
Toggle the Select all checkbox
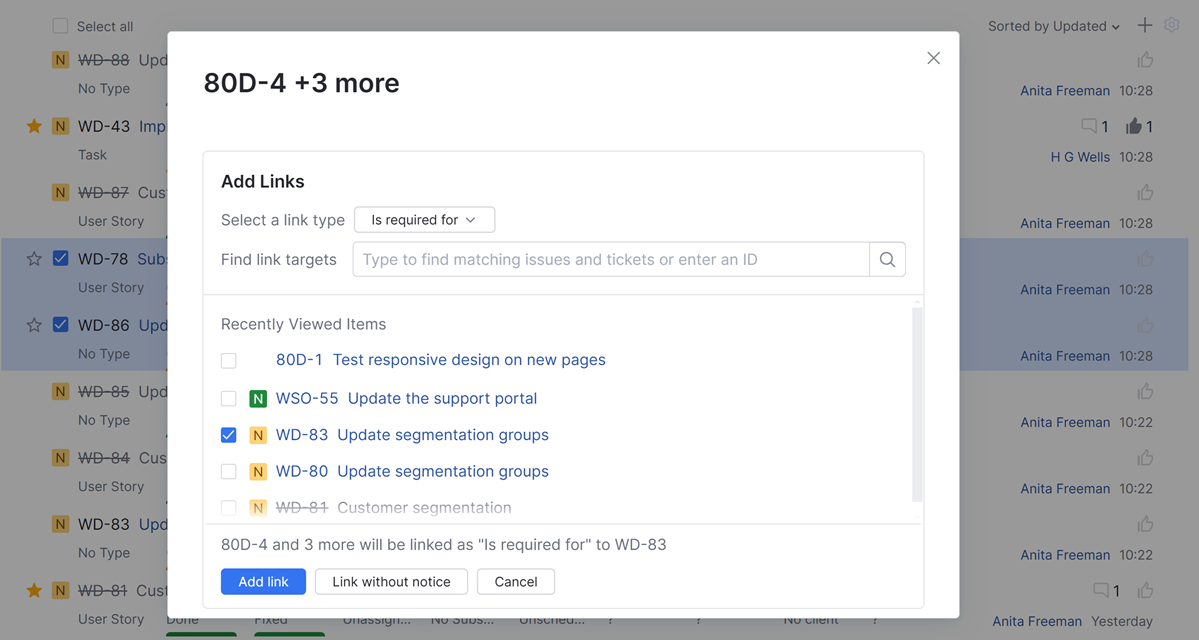point(61,26)
